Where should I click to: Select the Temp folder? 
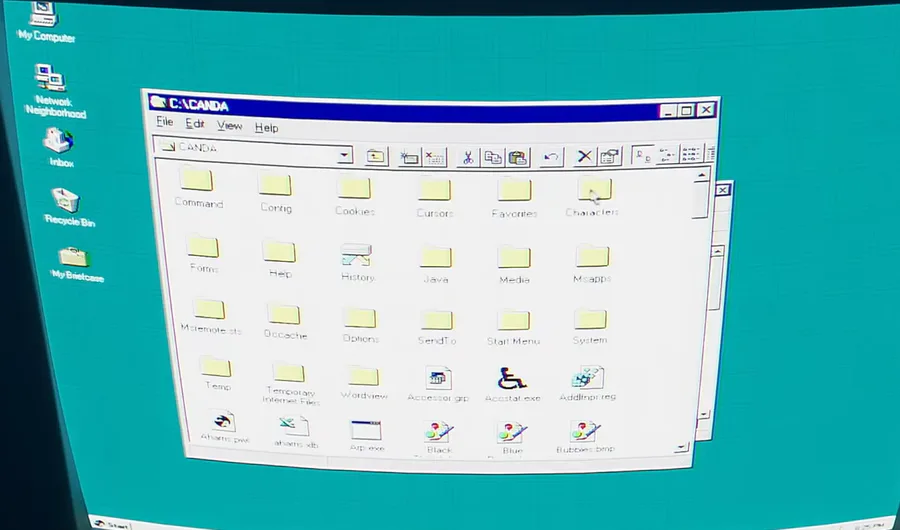217,373
